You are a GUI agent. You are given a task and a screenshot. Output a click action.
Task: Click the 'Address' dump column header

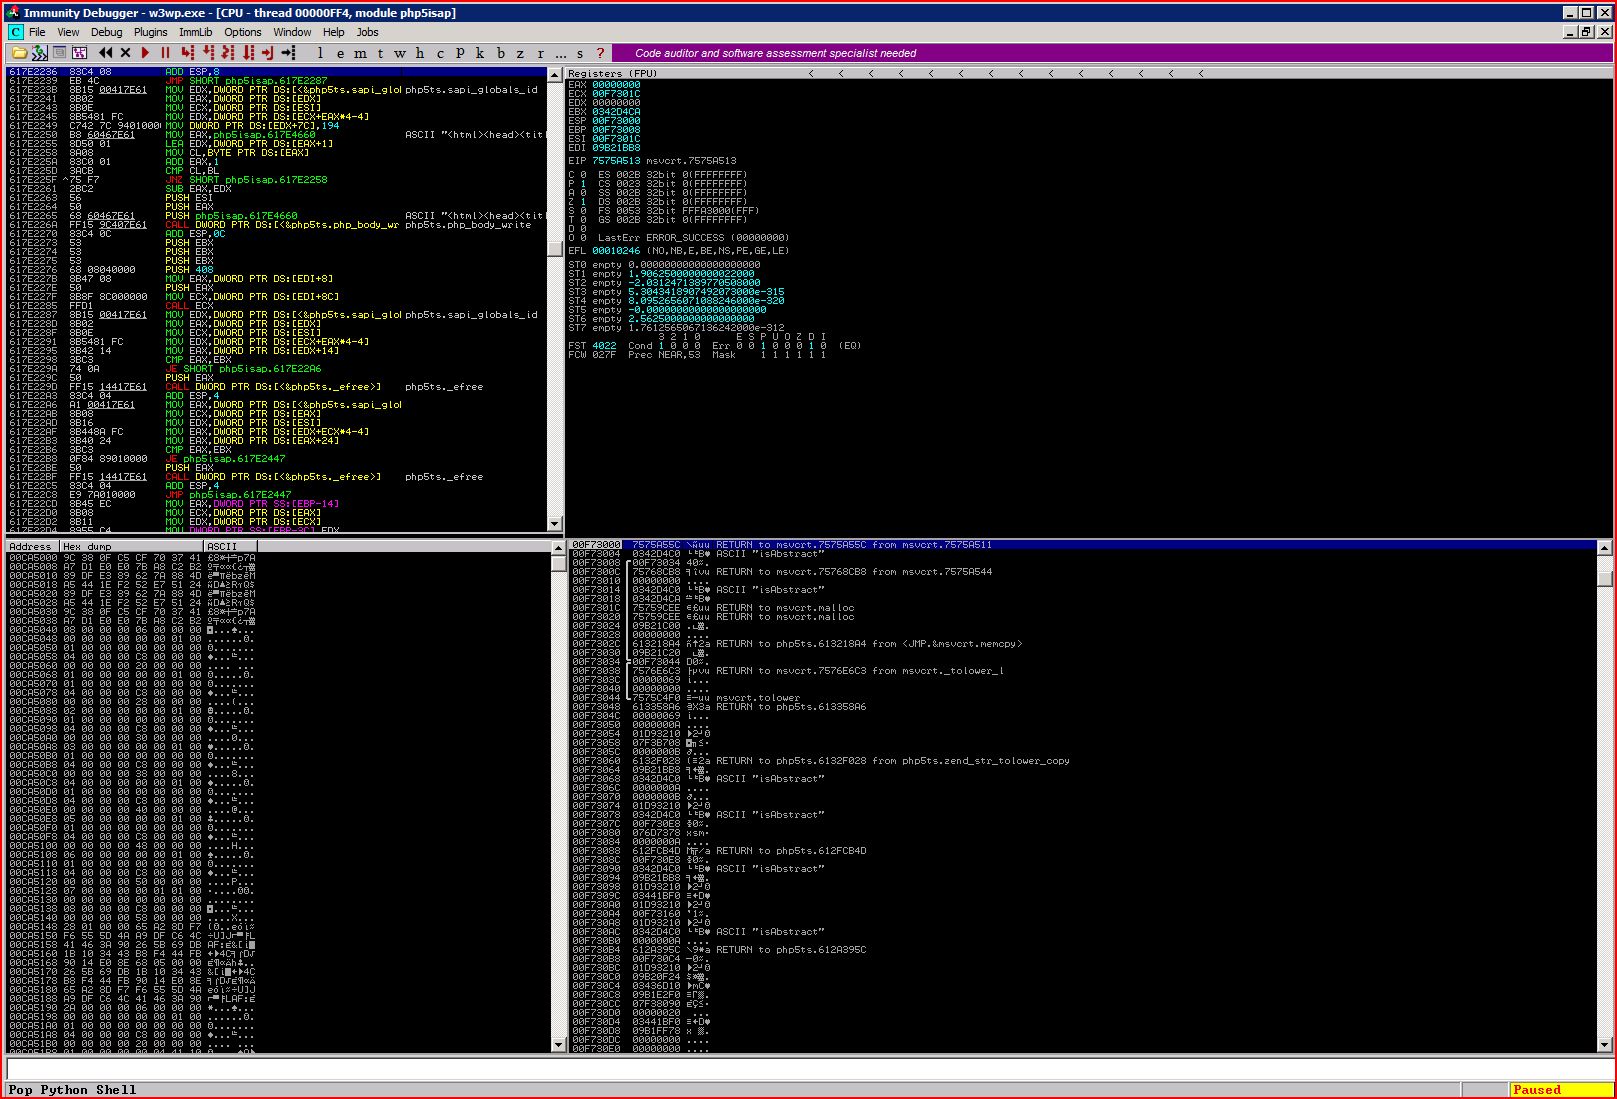[32, 546]
